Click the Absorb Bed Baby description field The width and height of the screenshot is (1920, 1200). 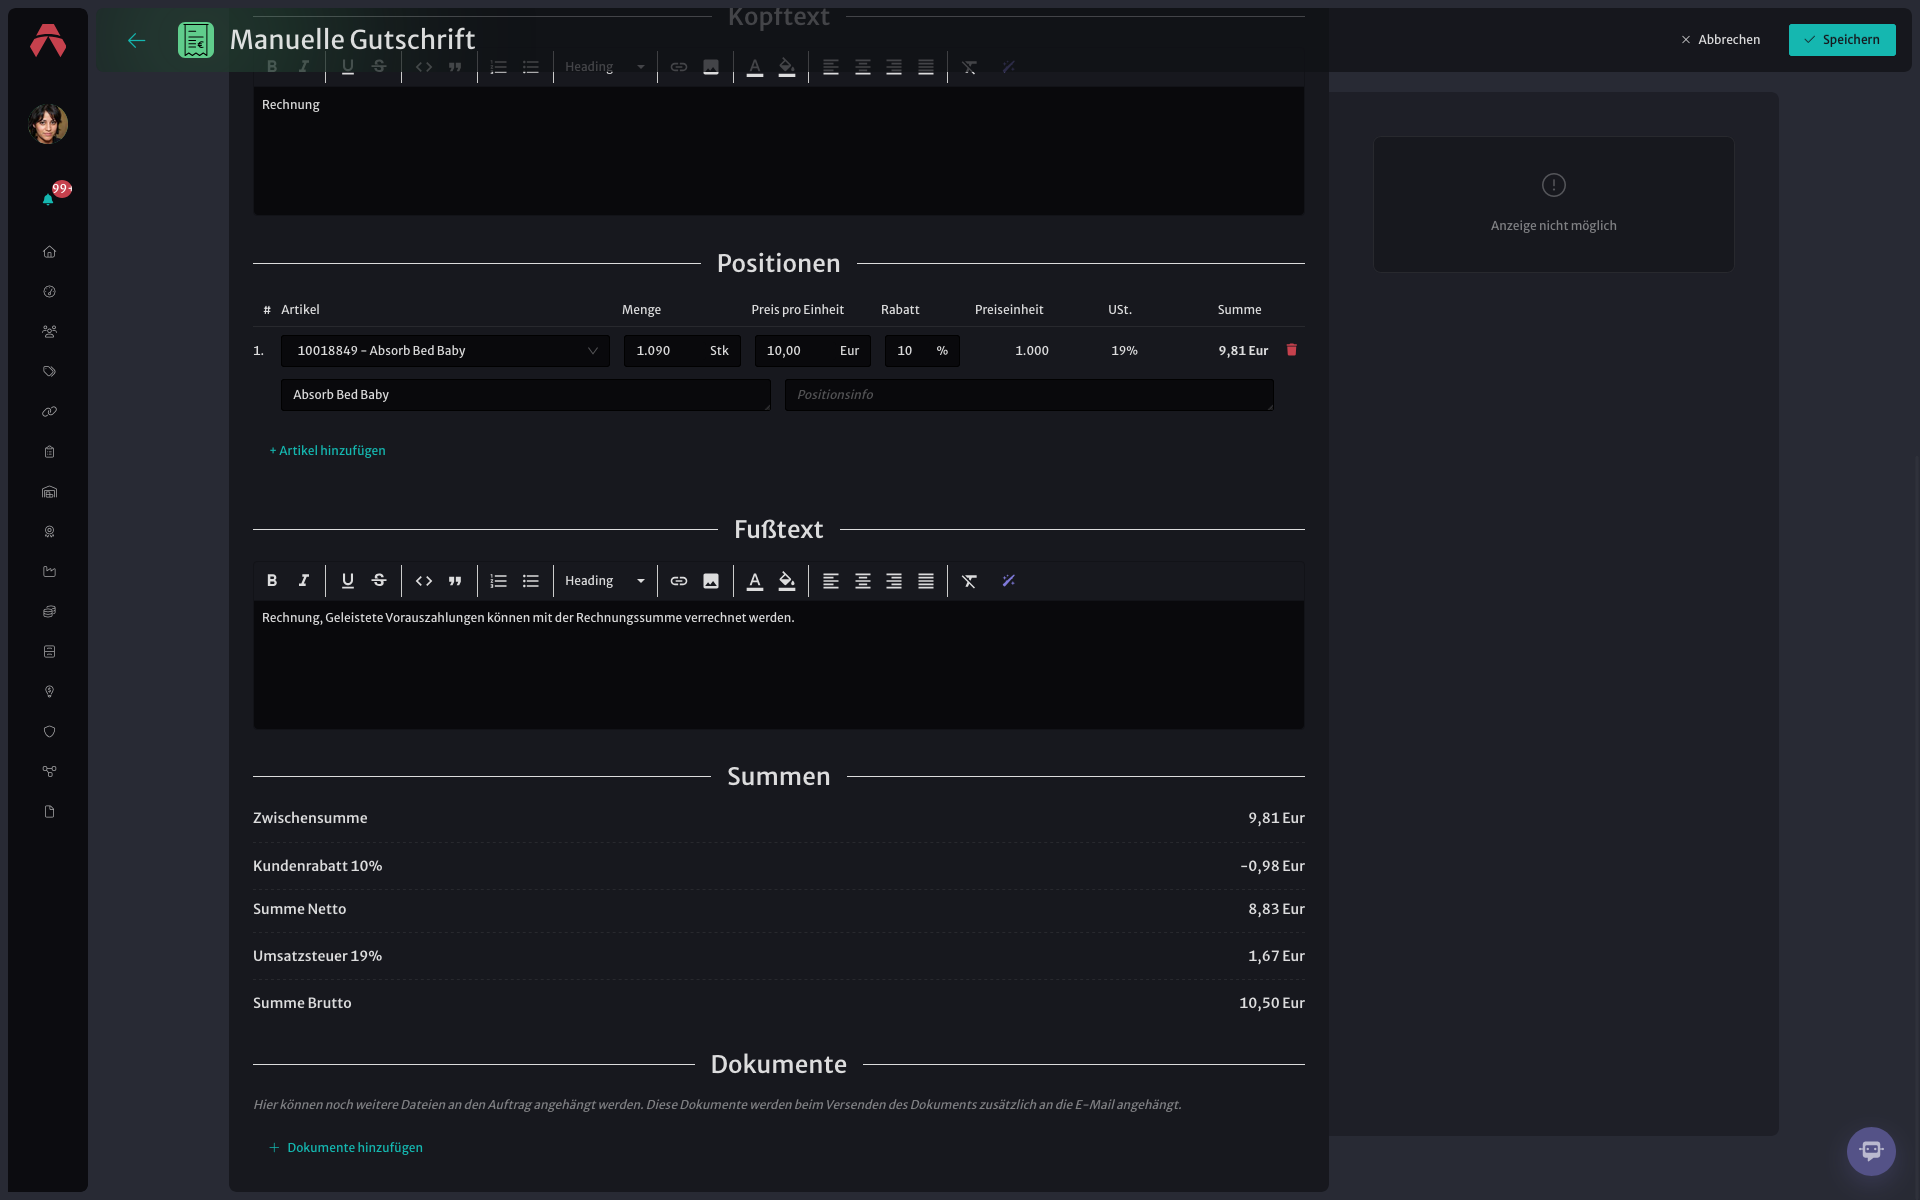[x=526, y=395]
